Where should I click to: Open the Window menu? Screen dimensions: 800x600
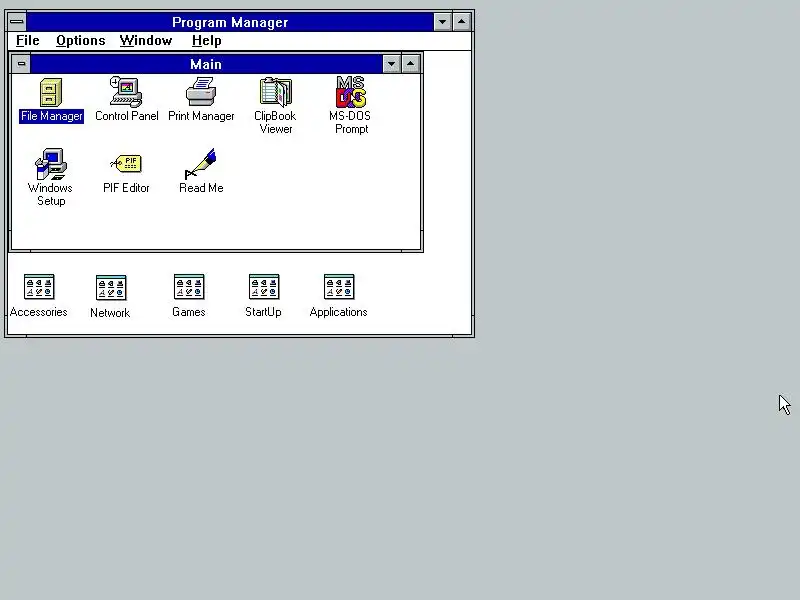146,41
